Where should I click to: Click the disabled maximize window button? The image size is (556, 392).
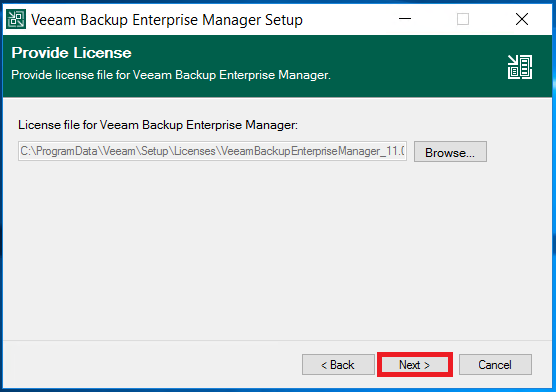click(x=463, y=19)
